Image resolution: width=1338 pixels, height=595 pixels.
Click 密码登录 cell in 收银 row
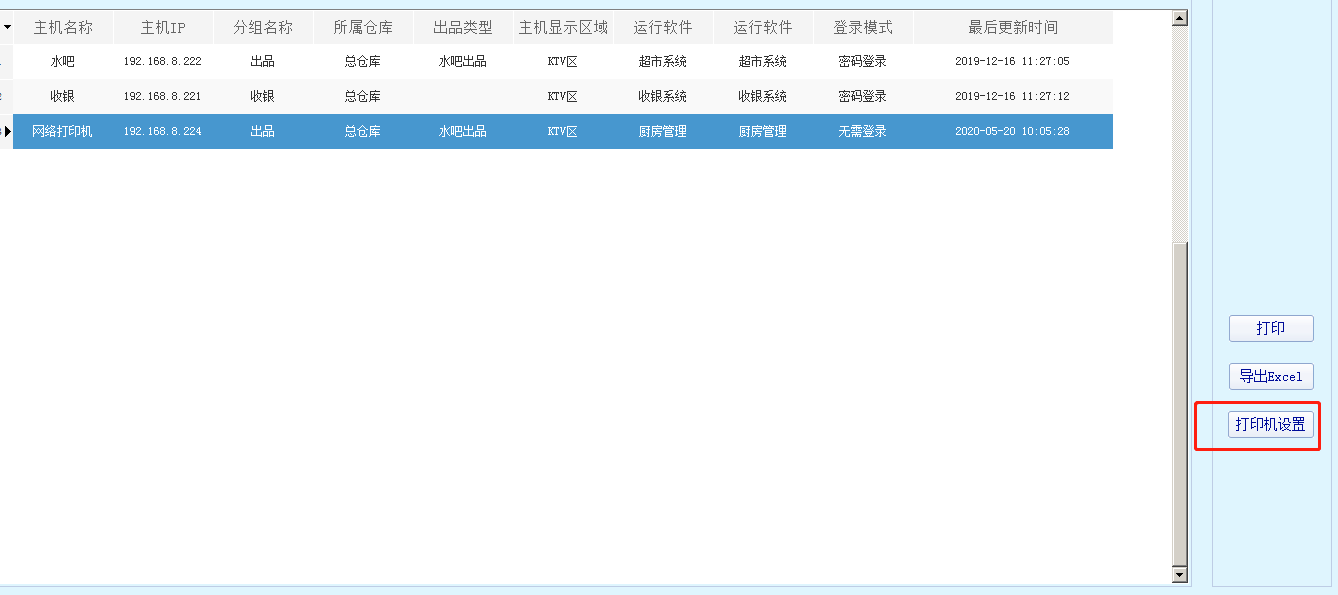click(x=863, y=96)
